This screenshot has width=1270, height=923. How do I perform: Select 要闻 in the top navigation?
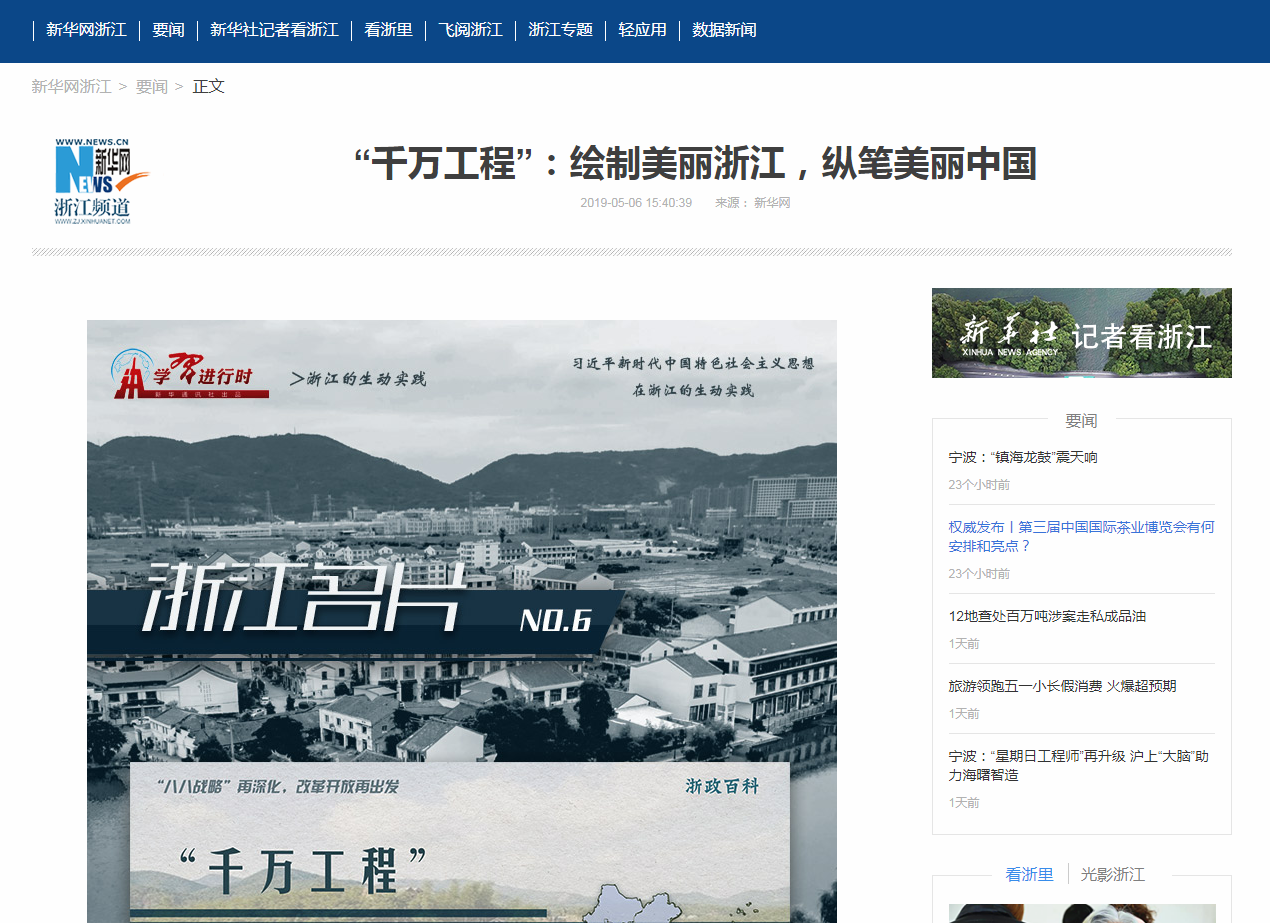click(168, 30)
